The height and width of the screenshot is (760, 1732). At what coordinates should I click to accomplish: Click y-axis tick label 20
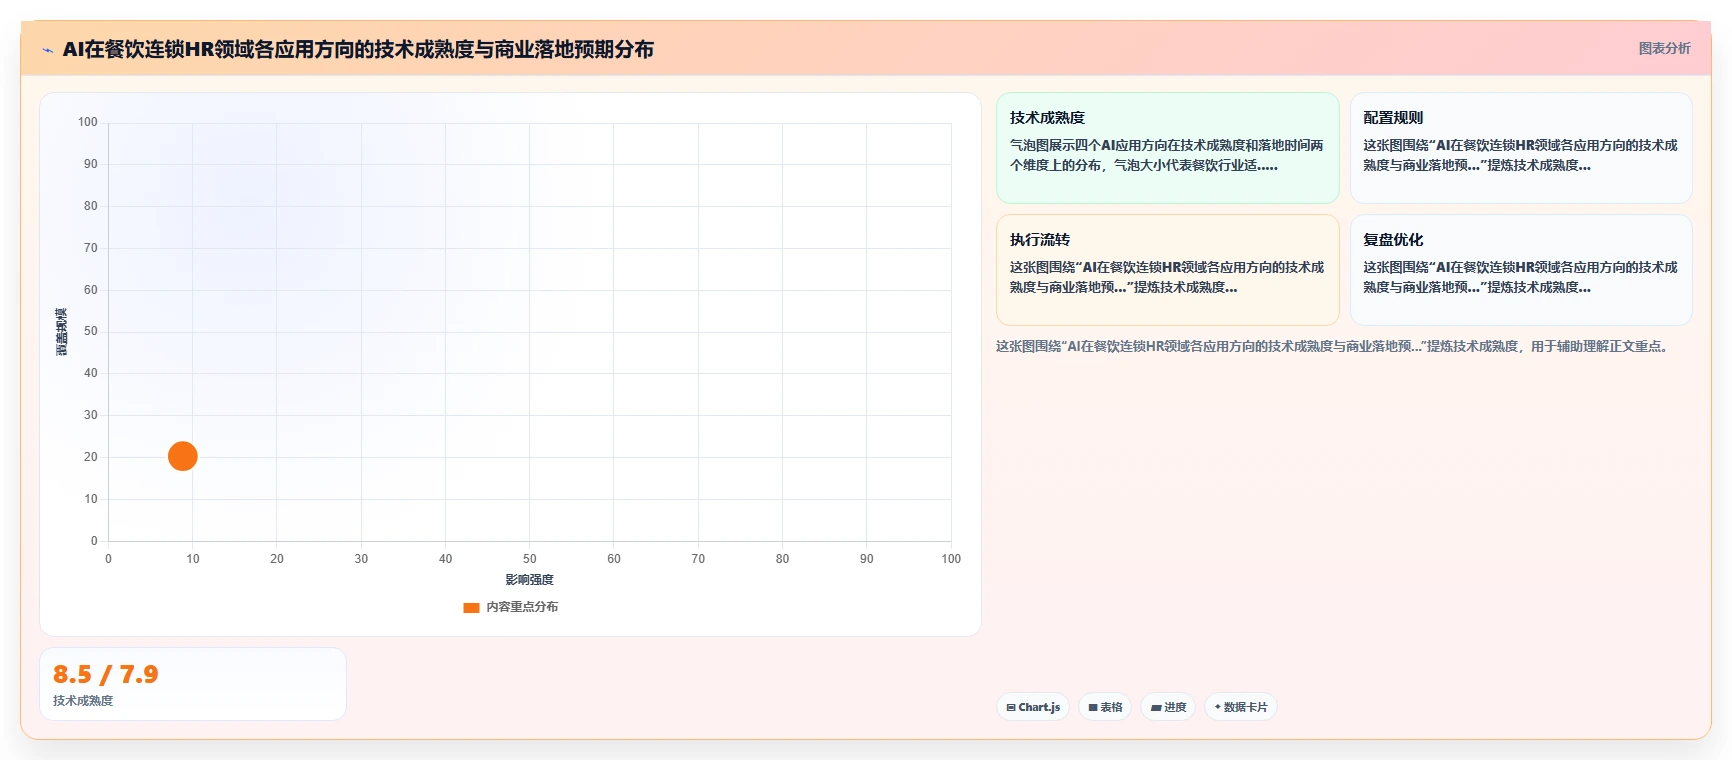tap(91, 457)
